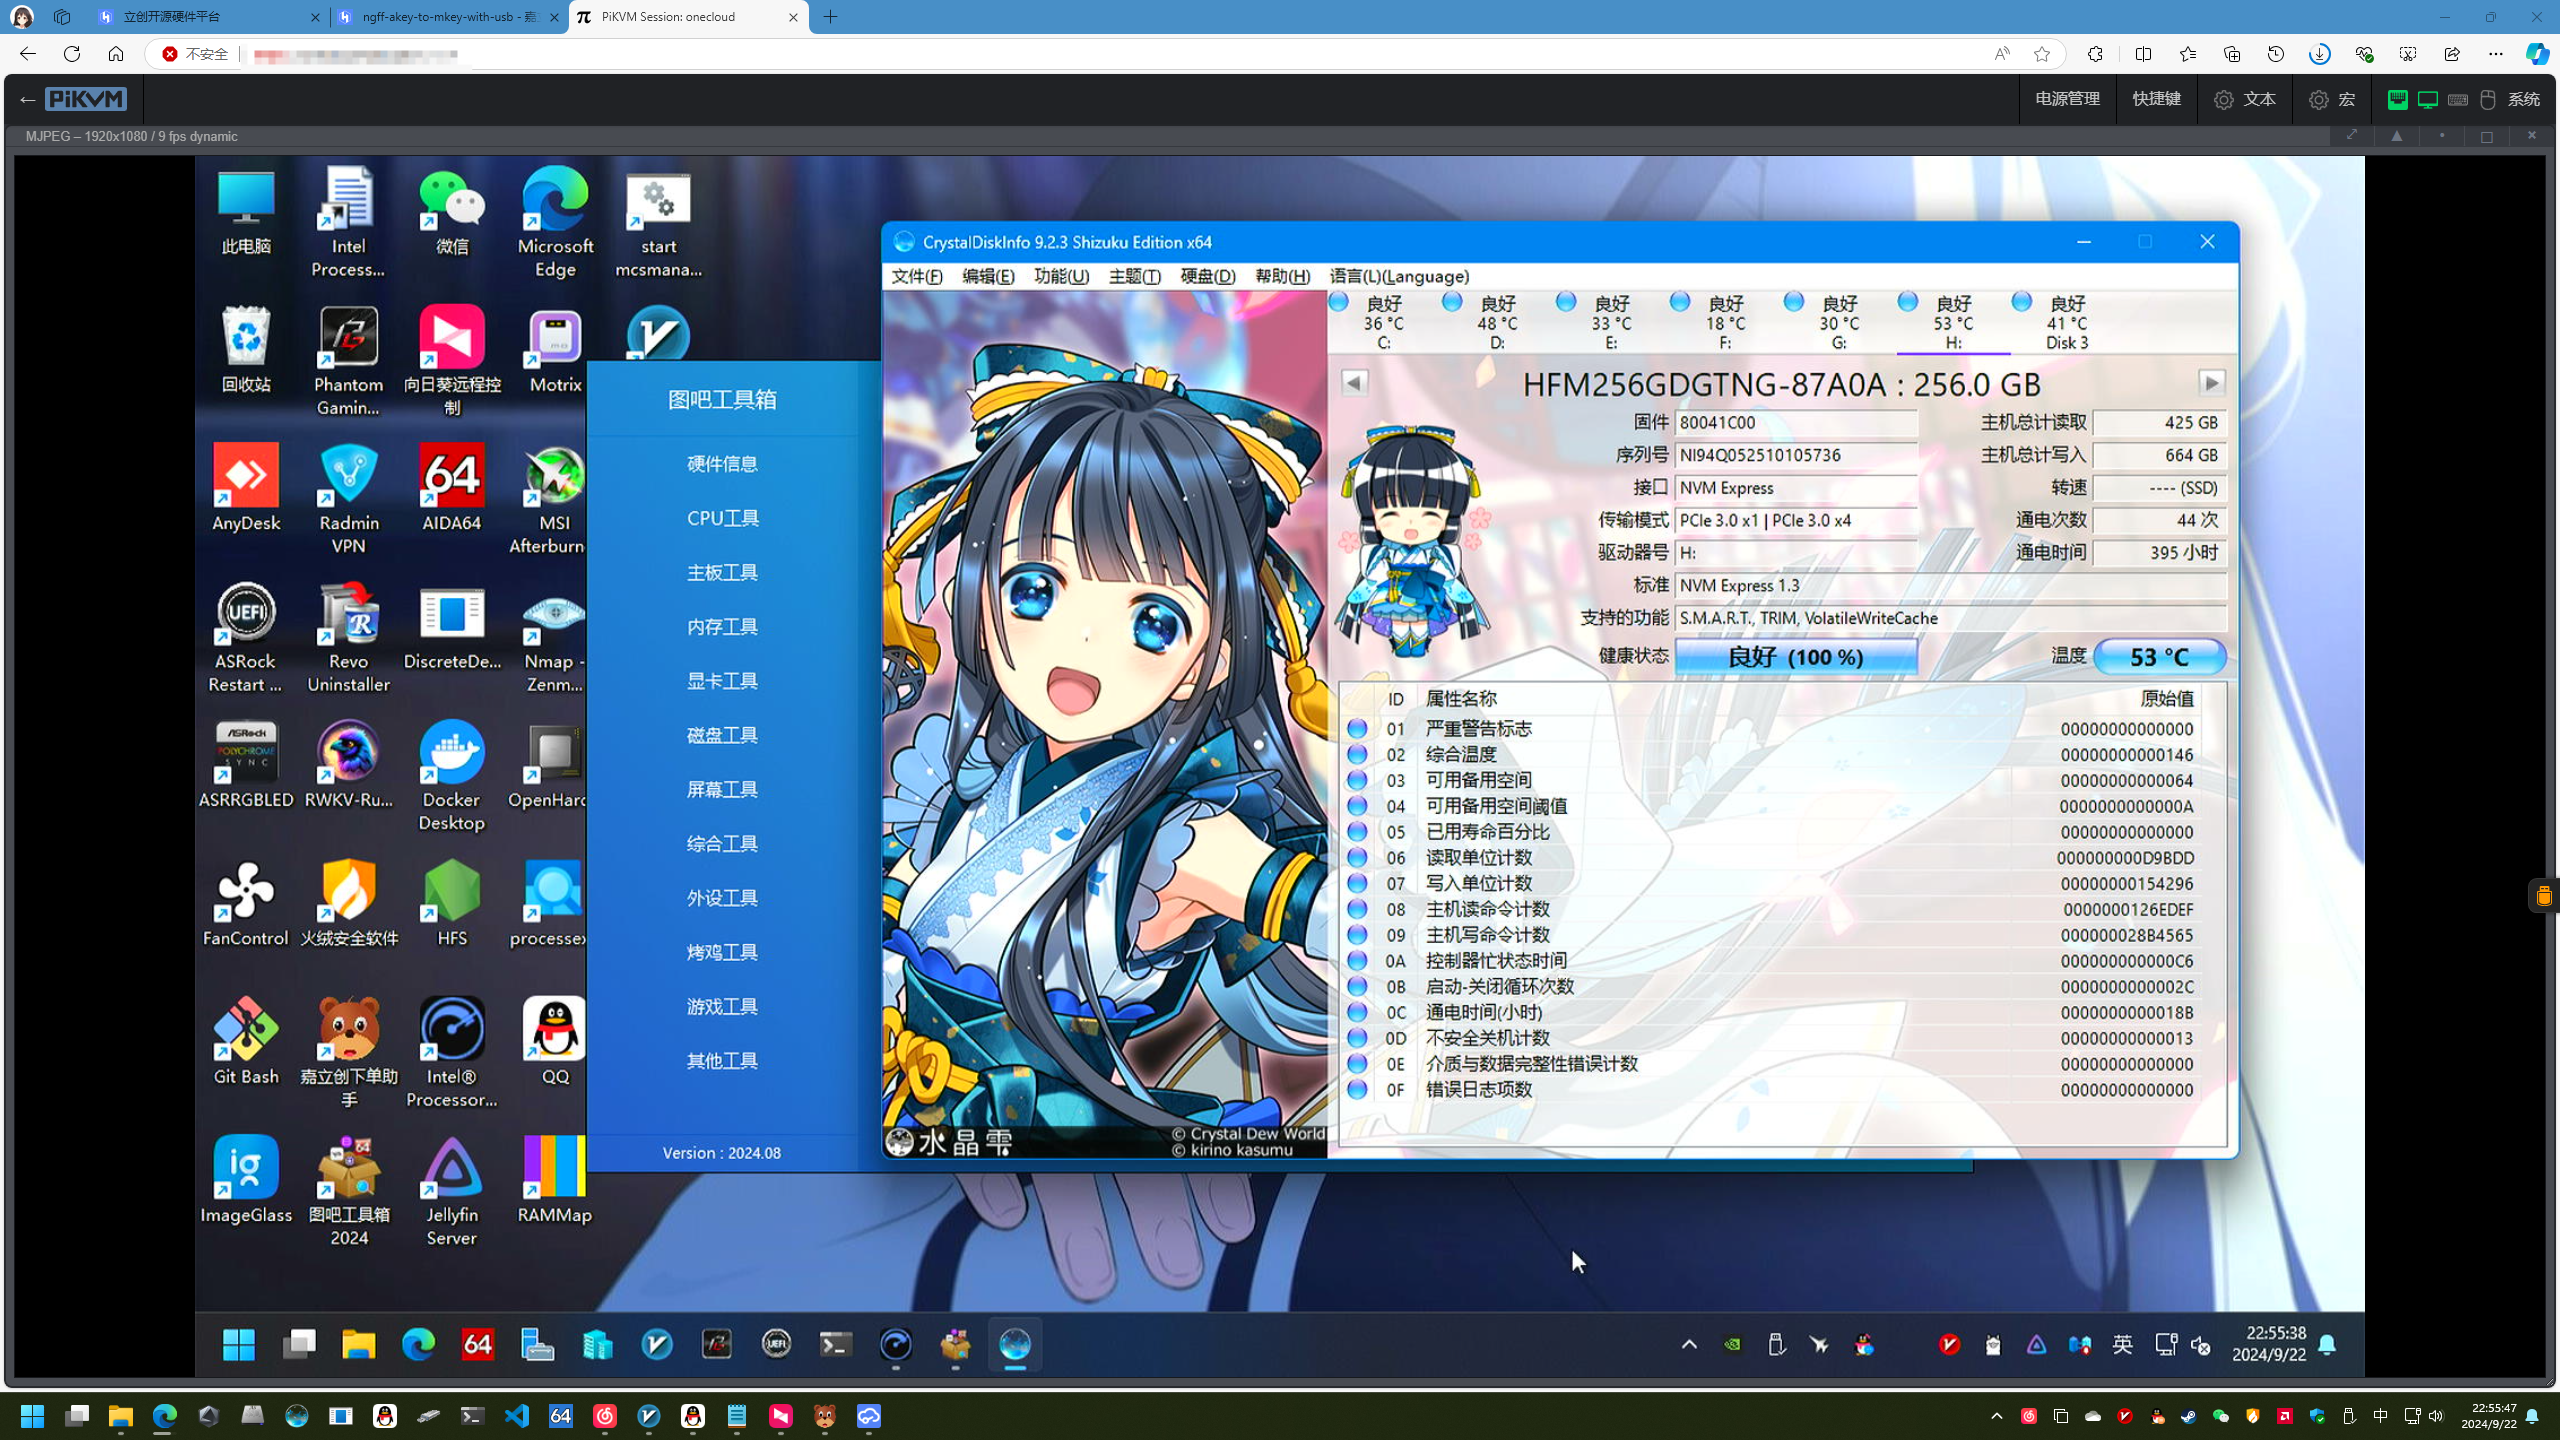Go to the previous disk with left arrow
The height and width of the screenshot is (1440, 2560).
(x=1354, y=382)
